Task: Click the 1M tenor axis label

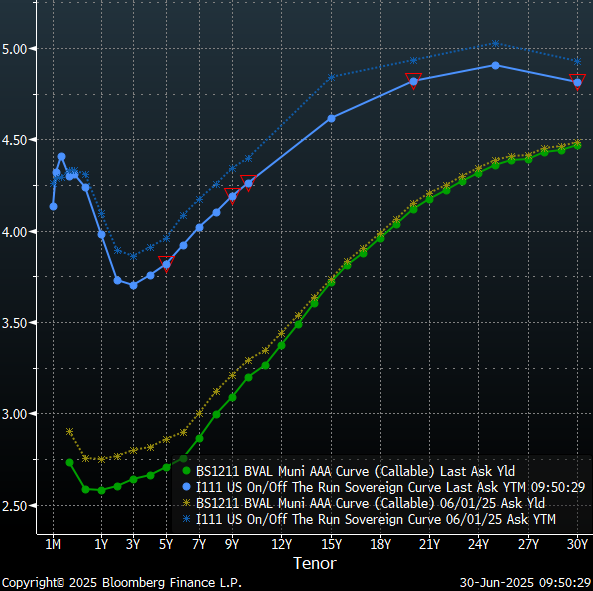Action: [x=53, y=544]
